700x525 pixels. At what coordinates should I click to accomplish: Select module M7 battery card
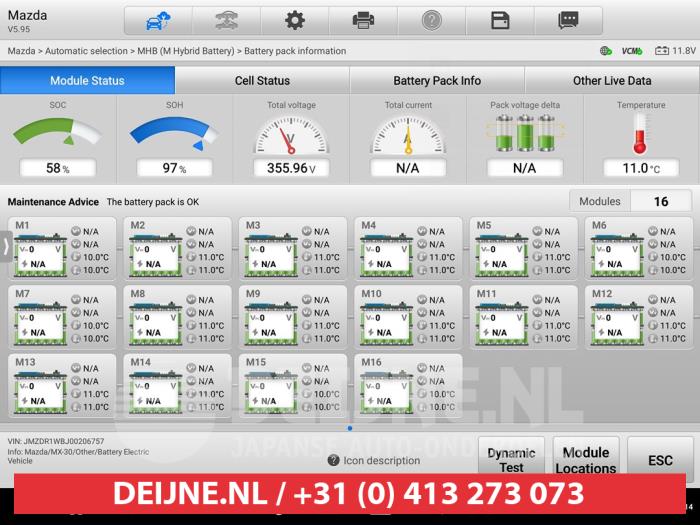[62, 317]
